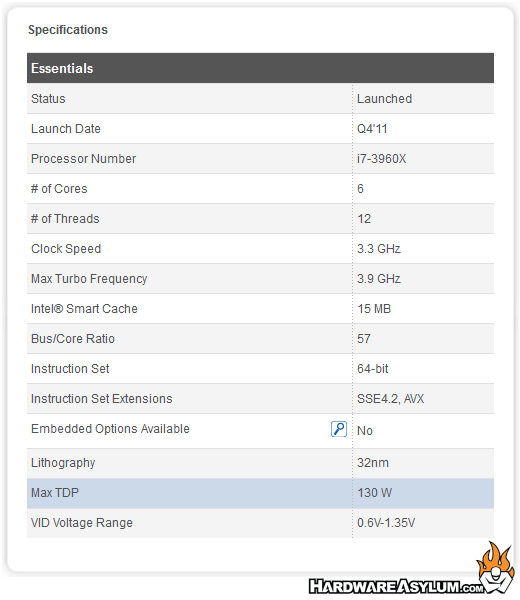This screenshot has height=600, width=520.
Task: Select the Lithography row label
Action: pyautogui.click(x=63, y=463)
